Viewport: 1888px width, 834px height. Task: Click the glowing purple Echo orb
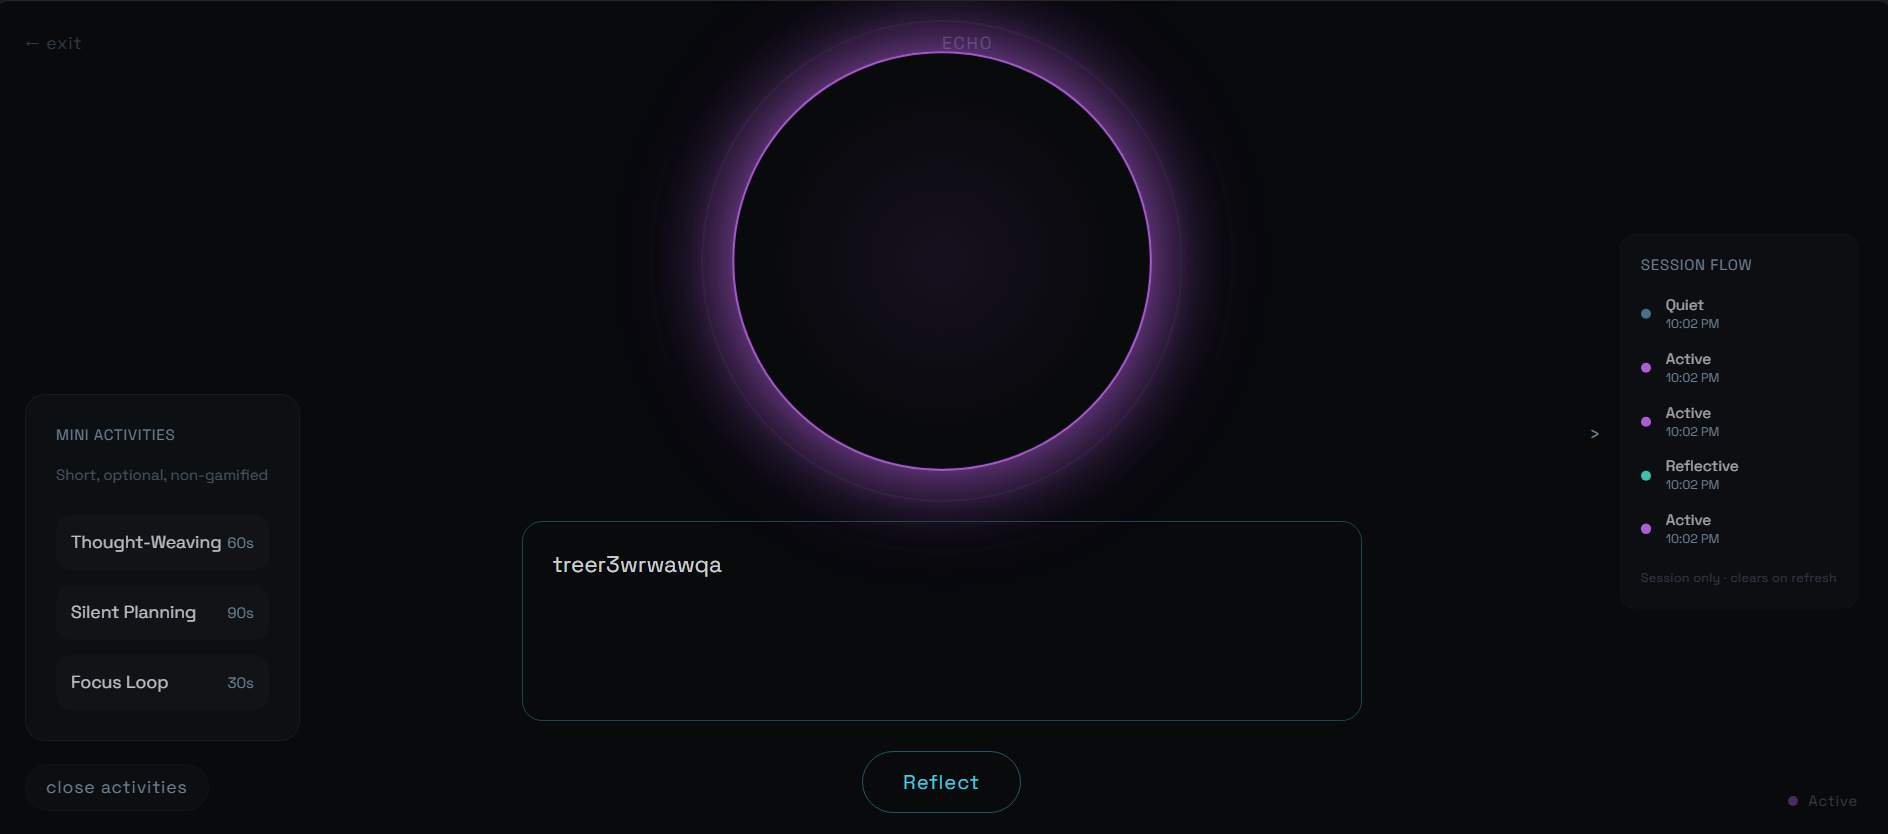point(942,261)
